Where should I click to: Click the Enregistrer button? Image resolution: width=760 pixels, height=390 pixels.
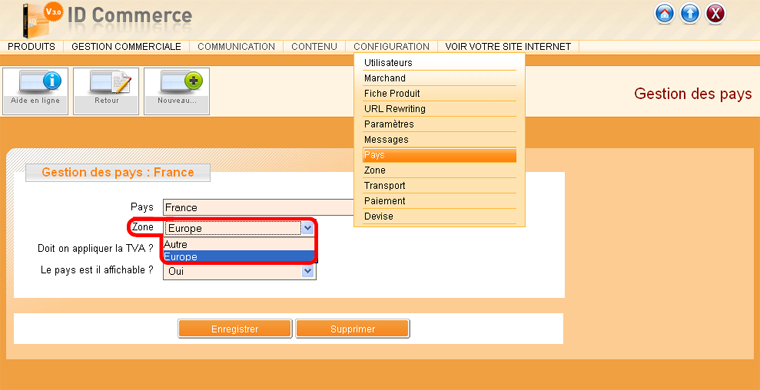pyautogui.click(x=235, y=329)
